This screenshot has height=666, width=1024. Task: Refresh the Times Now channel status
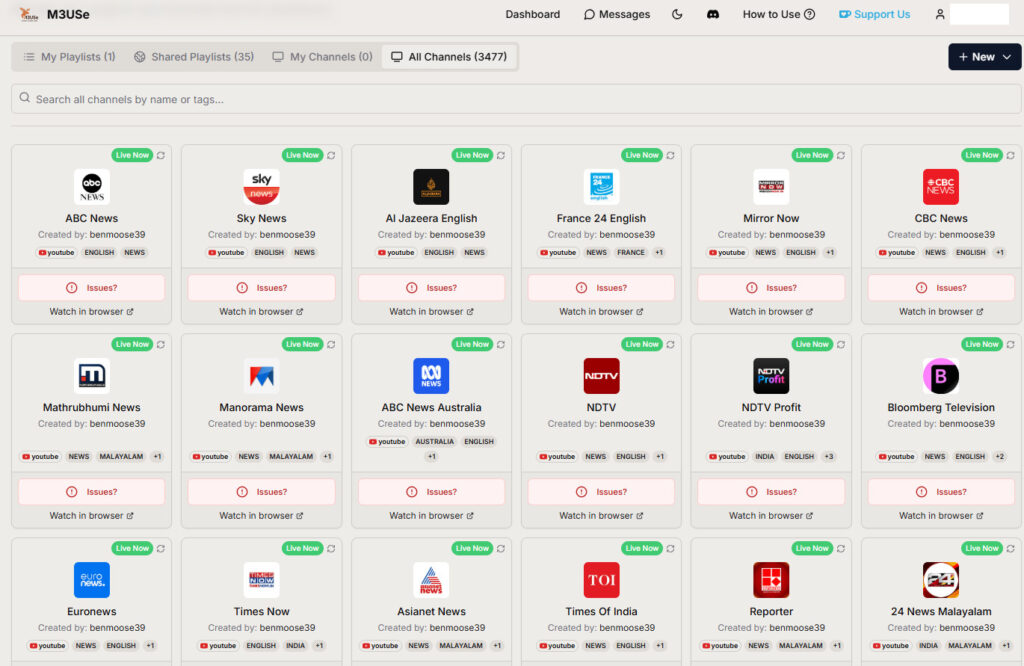point(331,548)
